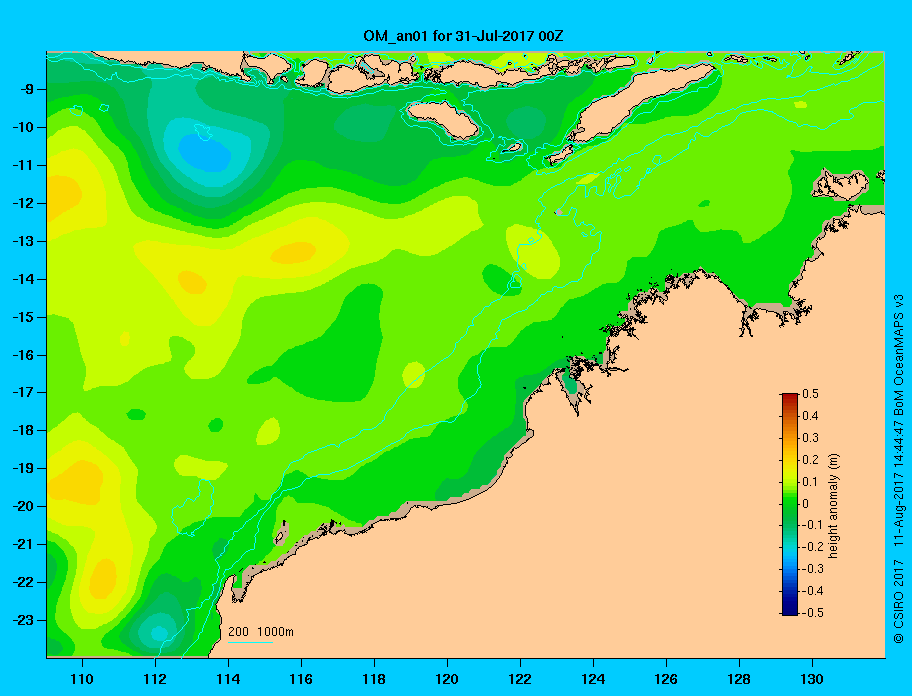Click latitude label '-22' on the left axis
Viewport: 912px width, 696px height.
pyautogui.click(x=23, y=582)
